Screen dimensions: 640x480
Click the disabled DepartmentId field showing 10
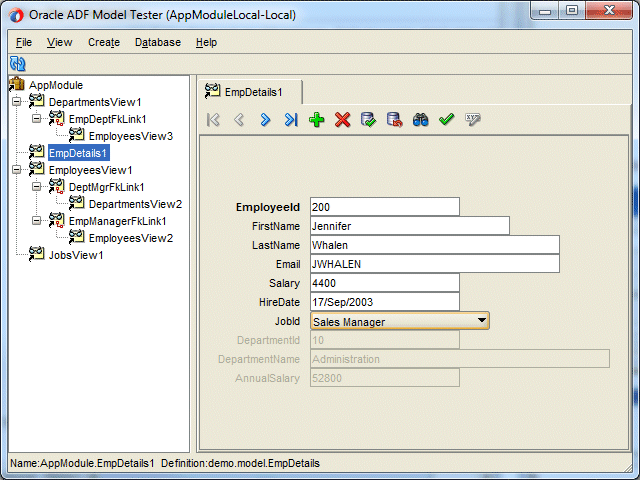(385, 340)
